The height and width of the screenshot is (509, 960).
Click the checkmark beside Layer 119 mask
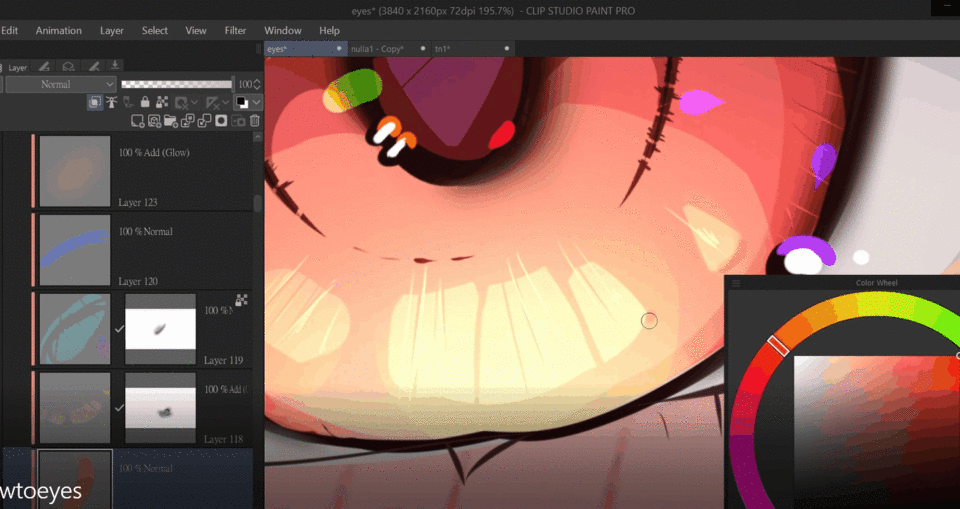coord(119,329)
